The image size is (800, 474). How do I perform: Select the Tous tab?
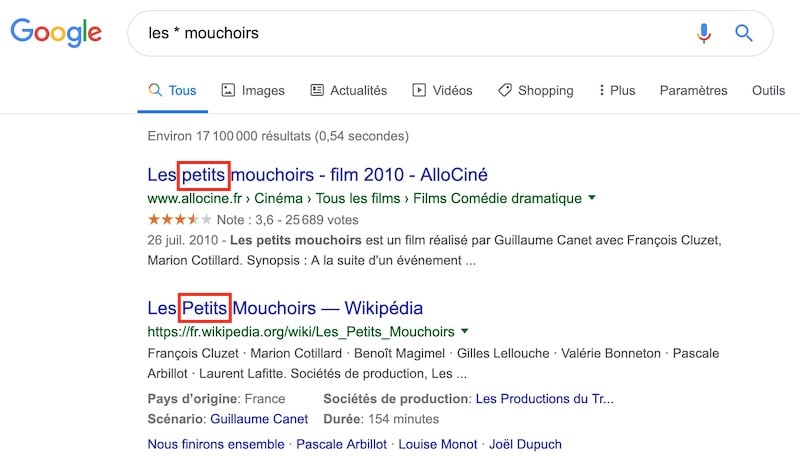click(x=172, y=90)
